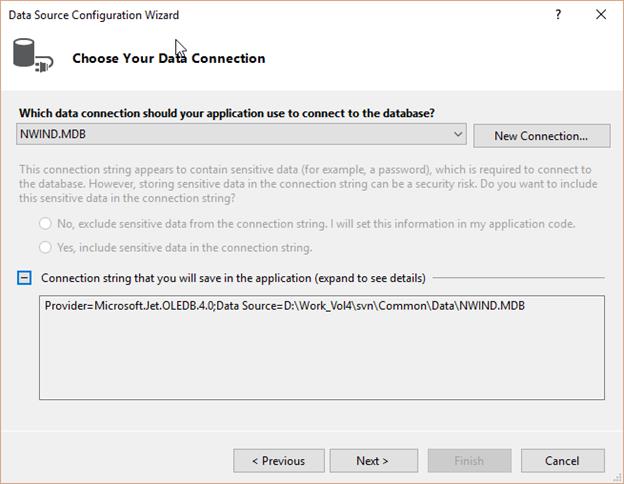Viewport: 624px width, 484px height.
Task: Open the New Connection... dialog
Action: point(541,136)
